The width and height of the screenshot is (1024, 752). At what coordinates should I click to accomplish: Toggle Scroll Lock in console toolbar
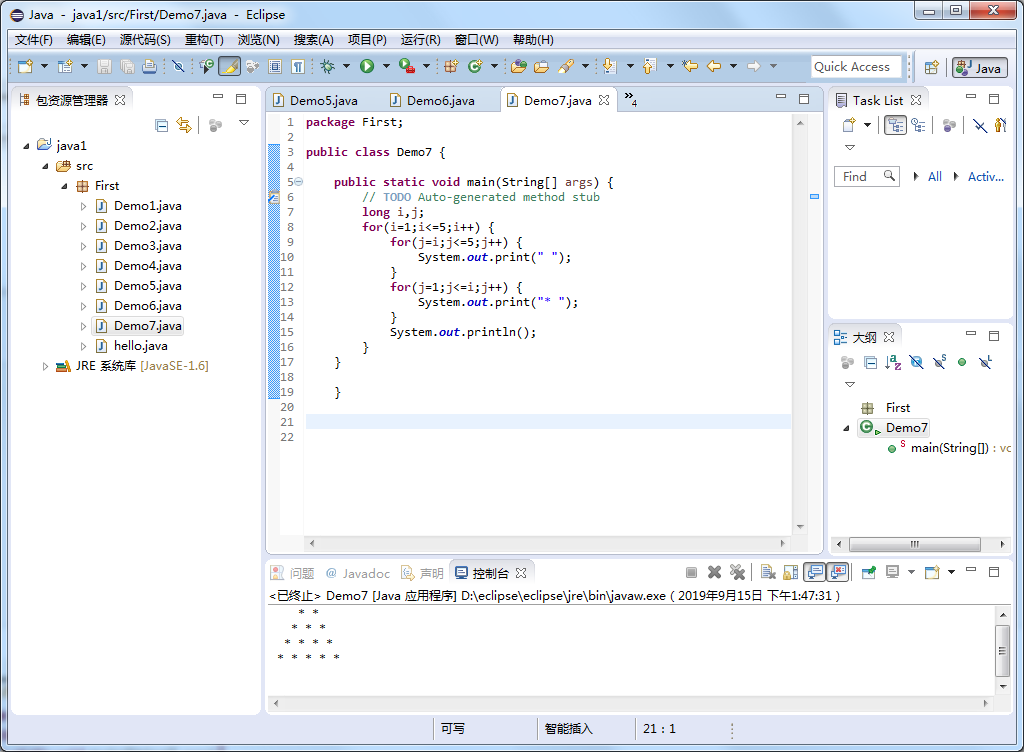click(791, 572)
